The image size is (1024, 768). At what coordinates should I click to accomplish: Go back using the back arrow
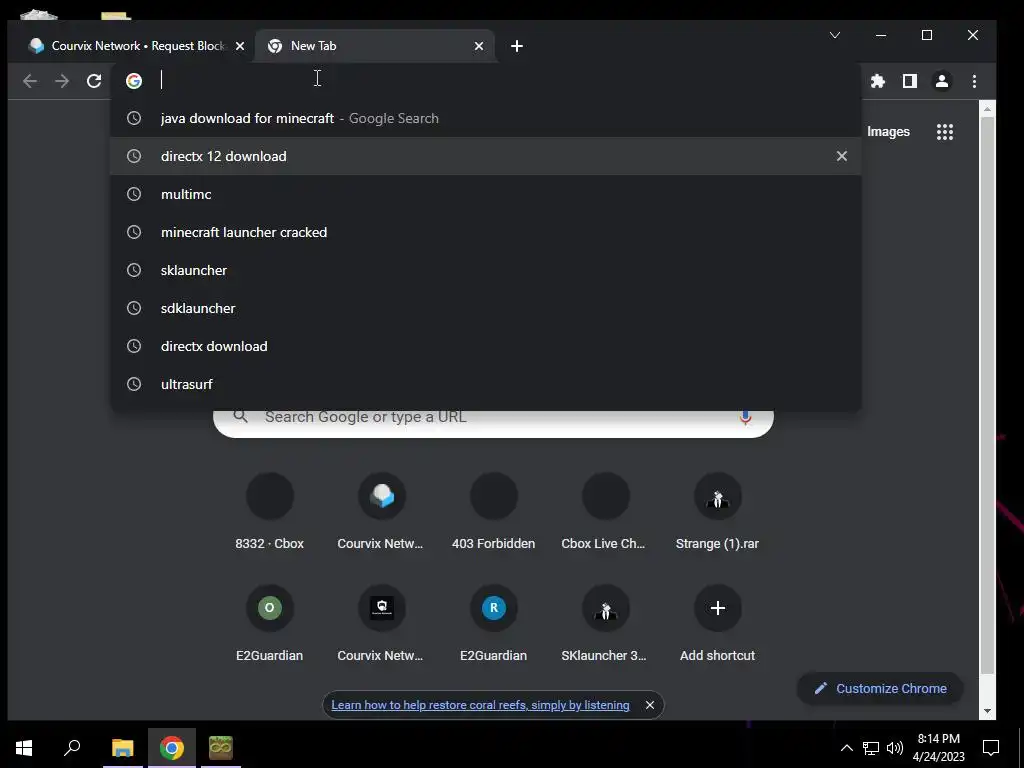(30, 81)
